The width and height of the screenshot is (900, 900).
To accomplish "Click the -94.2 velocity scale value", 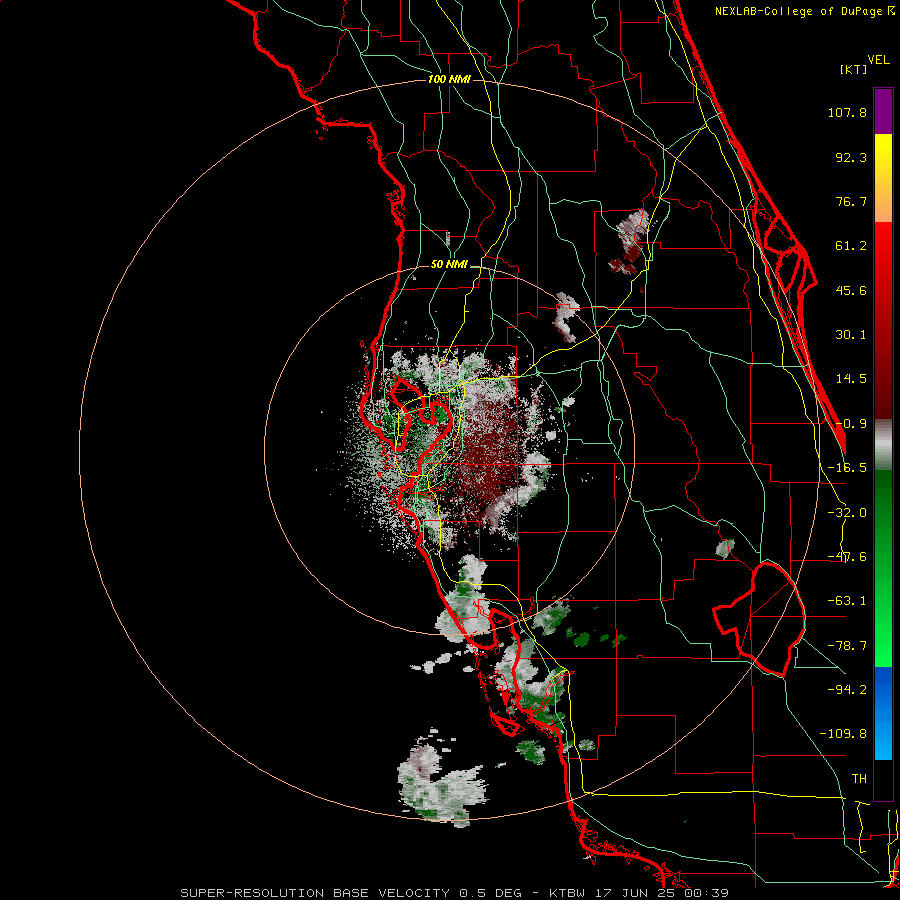I will point(847,689).
